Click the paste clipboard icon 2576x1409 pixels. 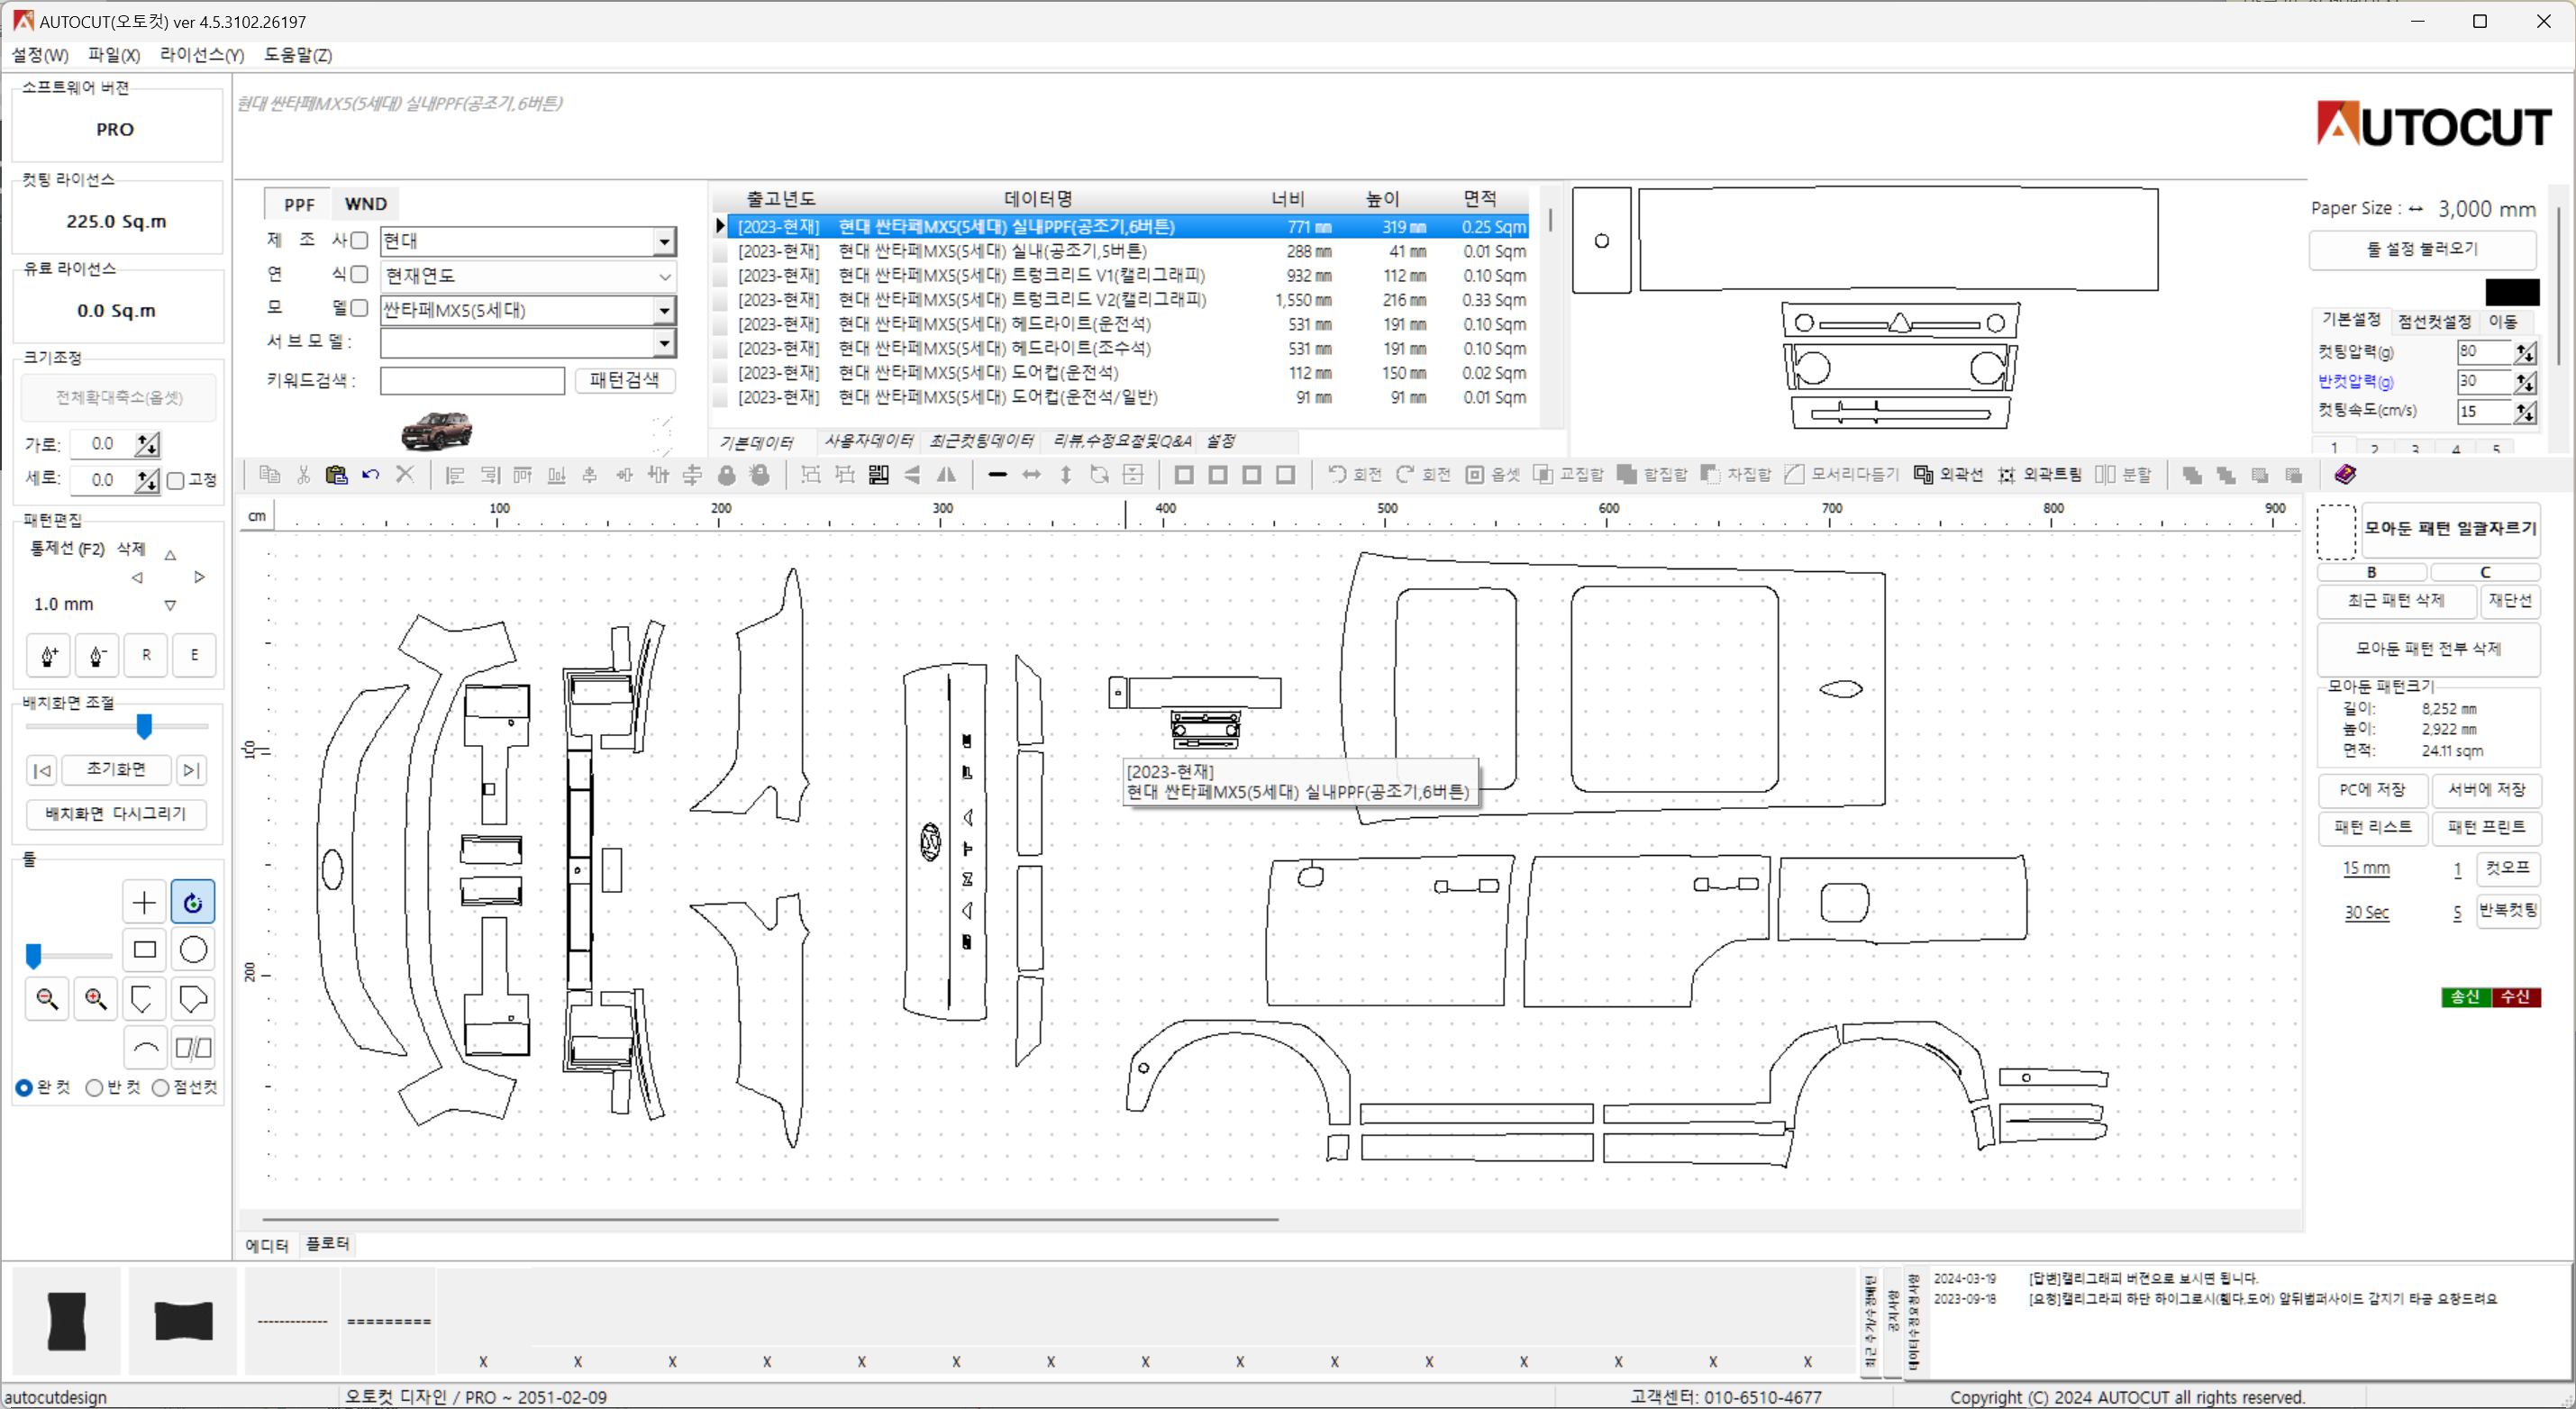pyautogui.click(x=336, y=475)
